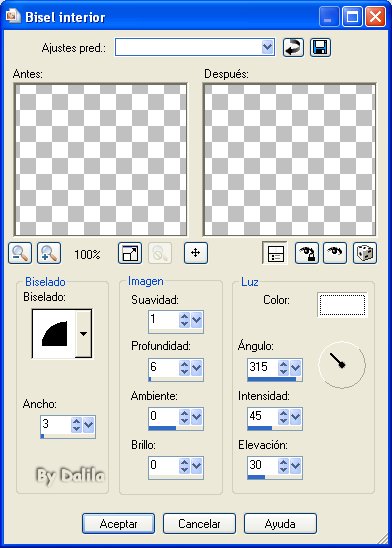Click the Aceptar button
This screenshot has width=392, height=548.
pos(118,523)
